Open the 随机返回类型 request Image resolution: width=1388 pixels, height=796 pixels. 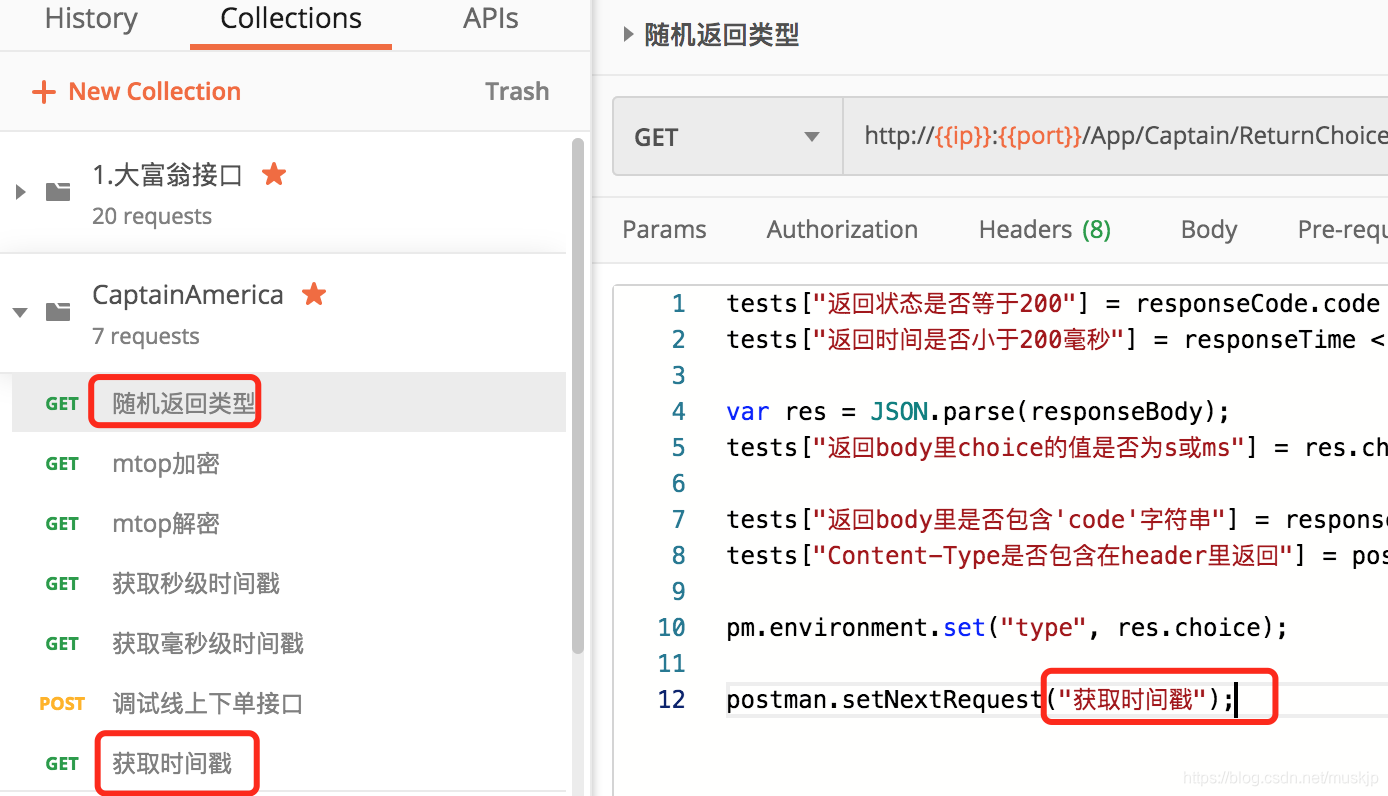coord(289,403)
